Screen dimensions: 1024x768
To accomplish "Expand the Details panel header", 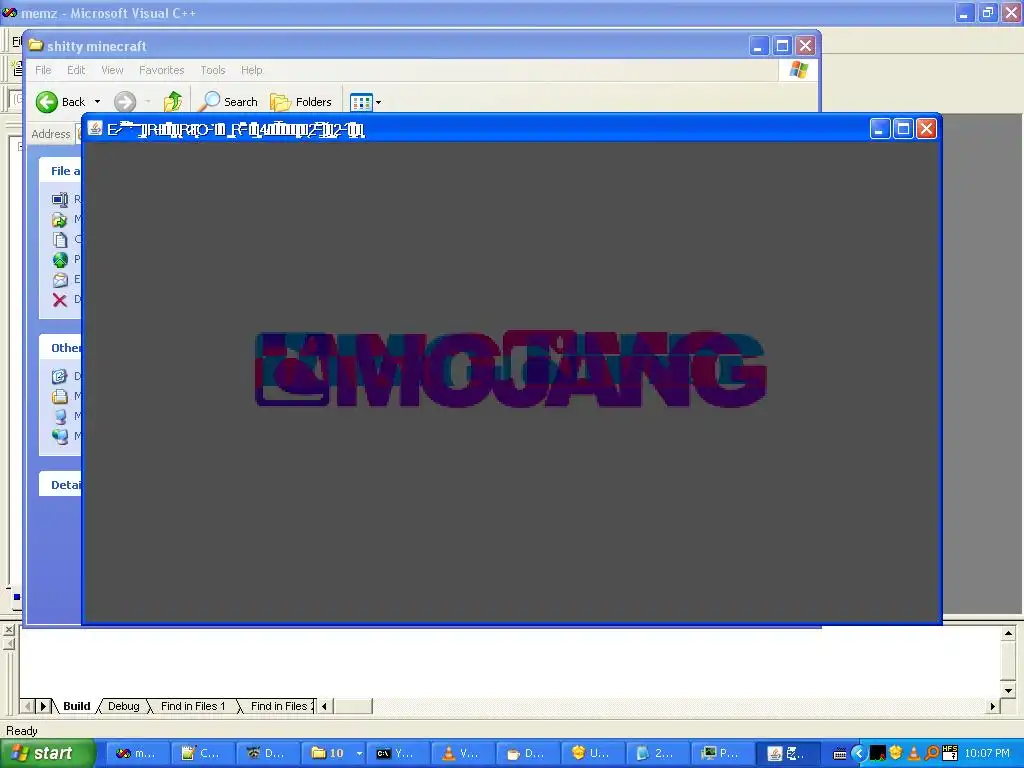I will click(60, 485).
